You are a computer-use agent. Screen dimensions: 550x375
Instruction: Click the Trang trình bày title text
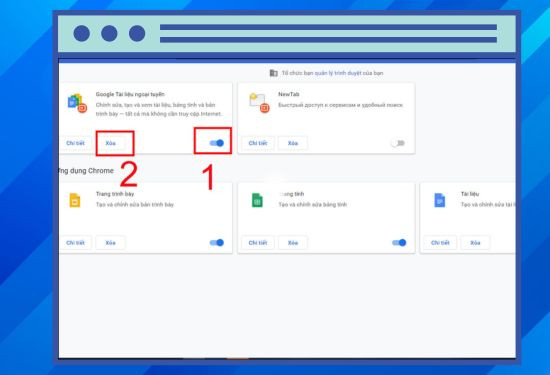[x=115, y=194]
